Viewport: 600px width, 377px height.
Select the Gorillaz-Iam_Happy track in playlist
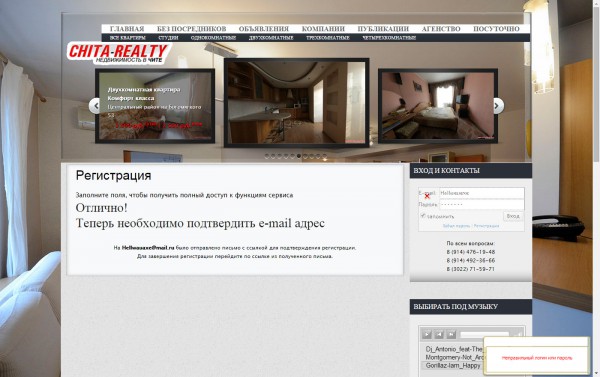pos(454,366)
